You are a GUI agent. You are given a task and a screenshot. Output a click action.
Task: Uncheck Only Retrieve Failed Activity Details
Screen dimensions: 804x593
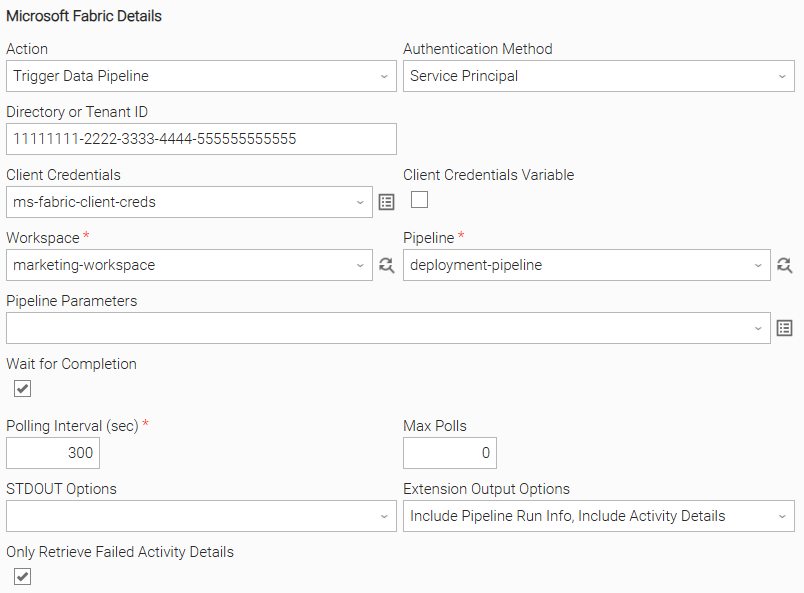point(23,577)
